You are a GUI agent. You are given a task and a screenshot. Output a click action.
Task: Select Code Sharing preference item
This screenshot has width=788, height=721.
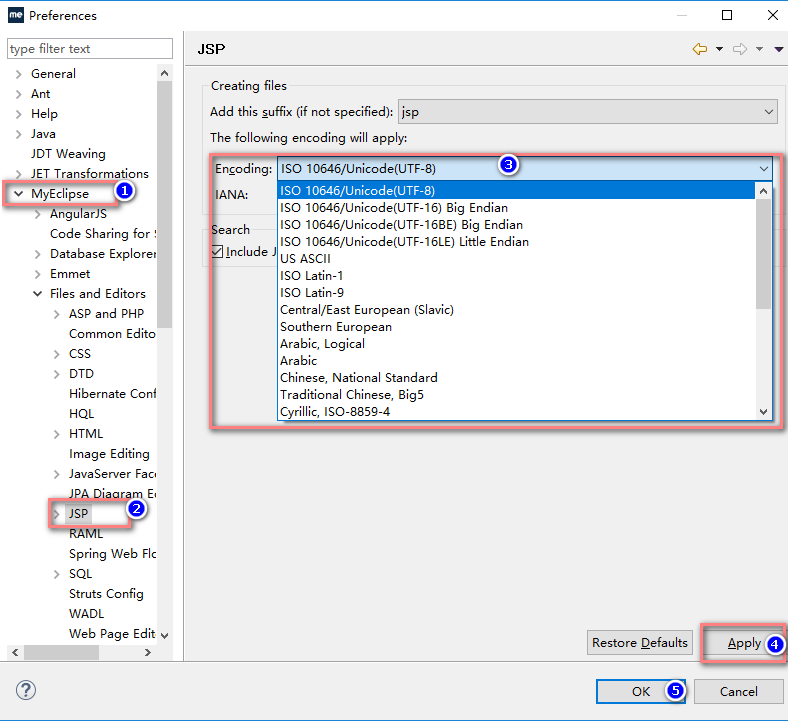pyautogui.click(x=103, y=234)
